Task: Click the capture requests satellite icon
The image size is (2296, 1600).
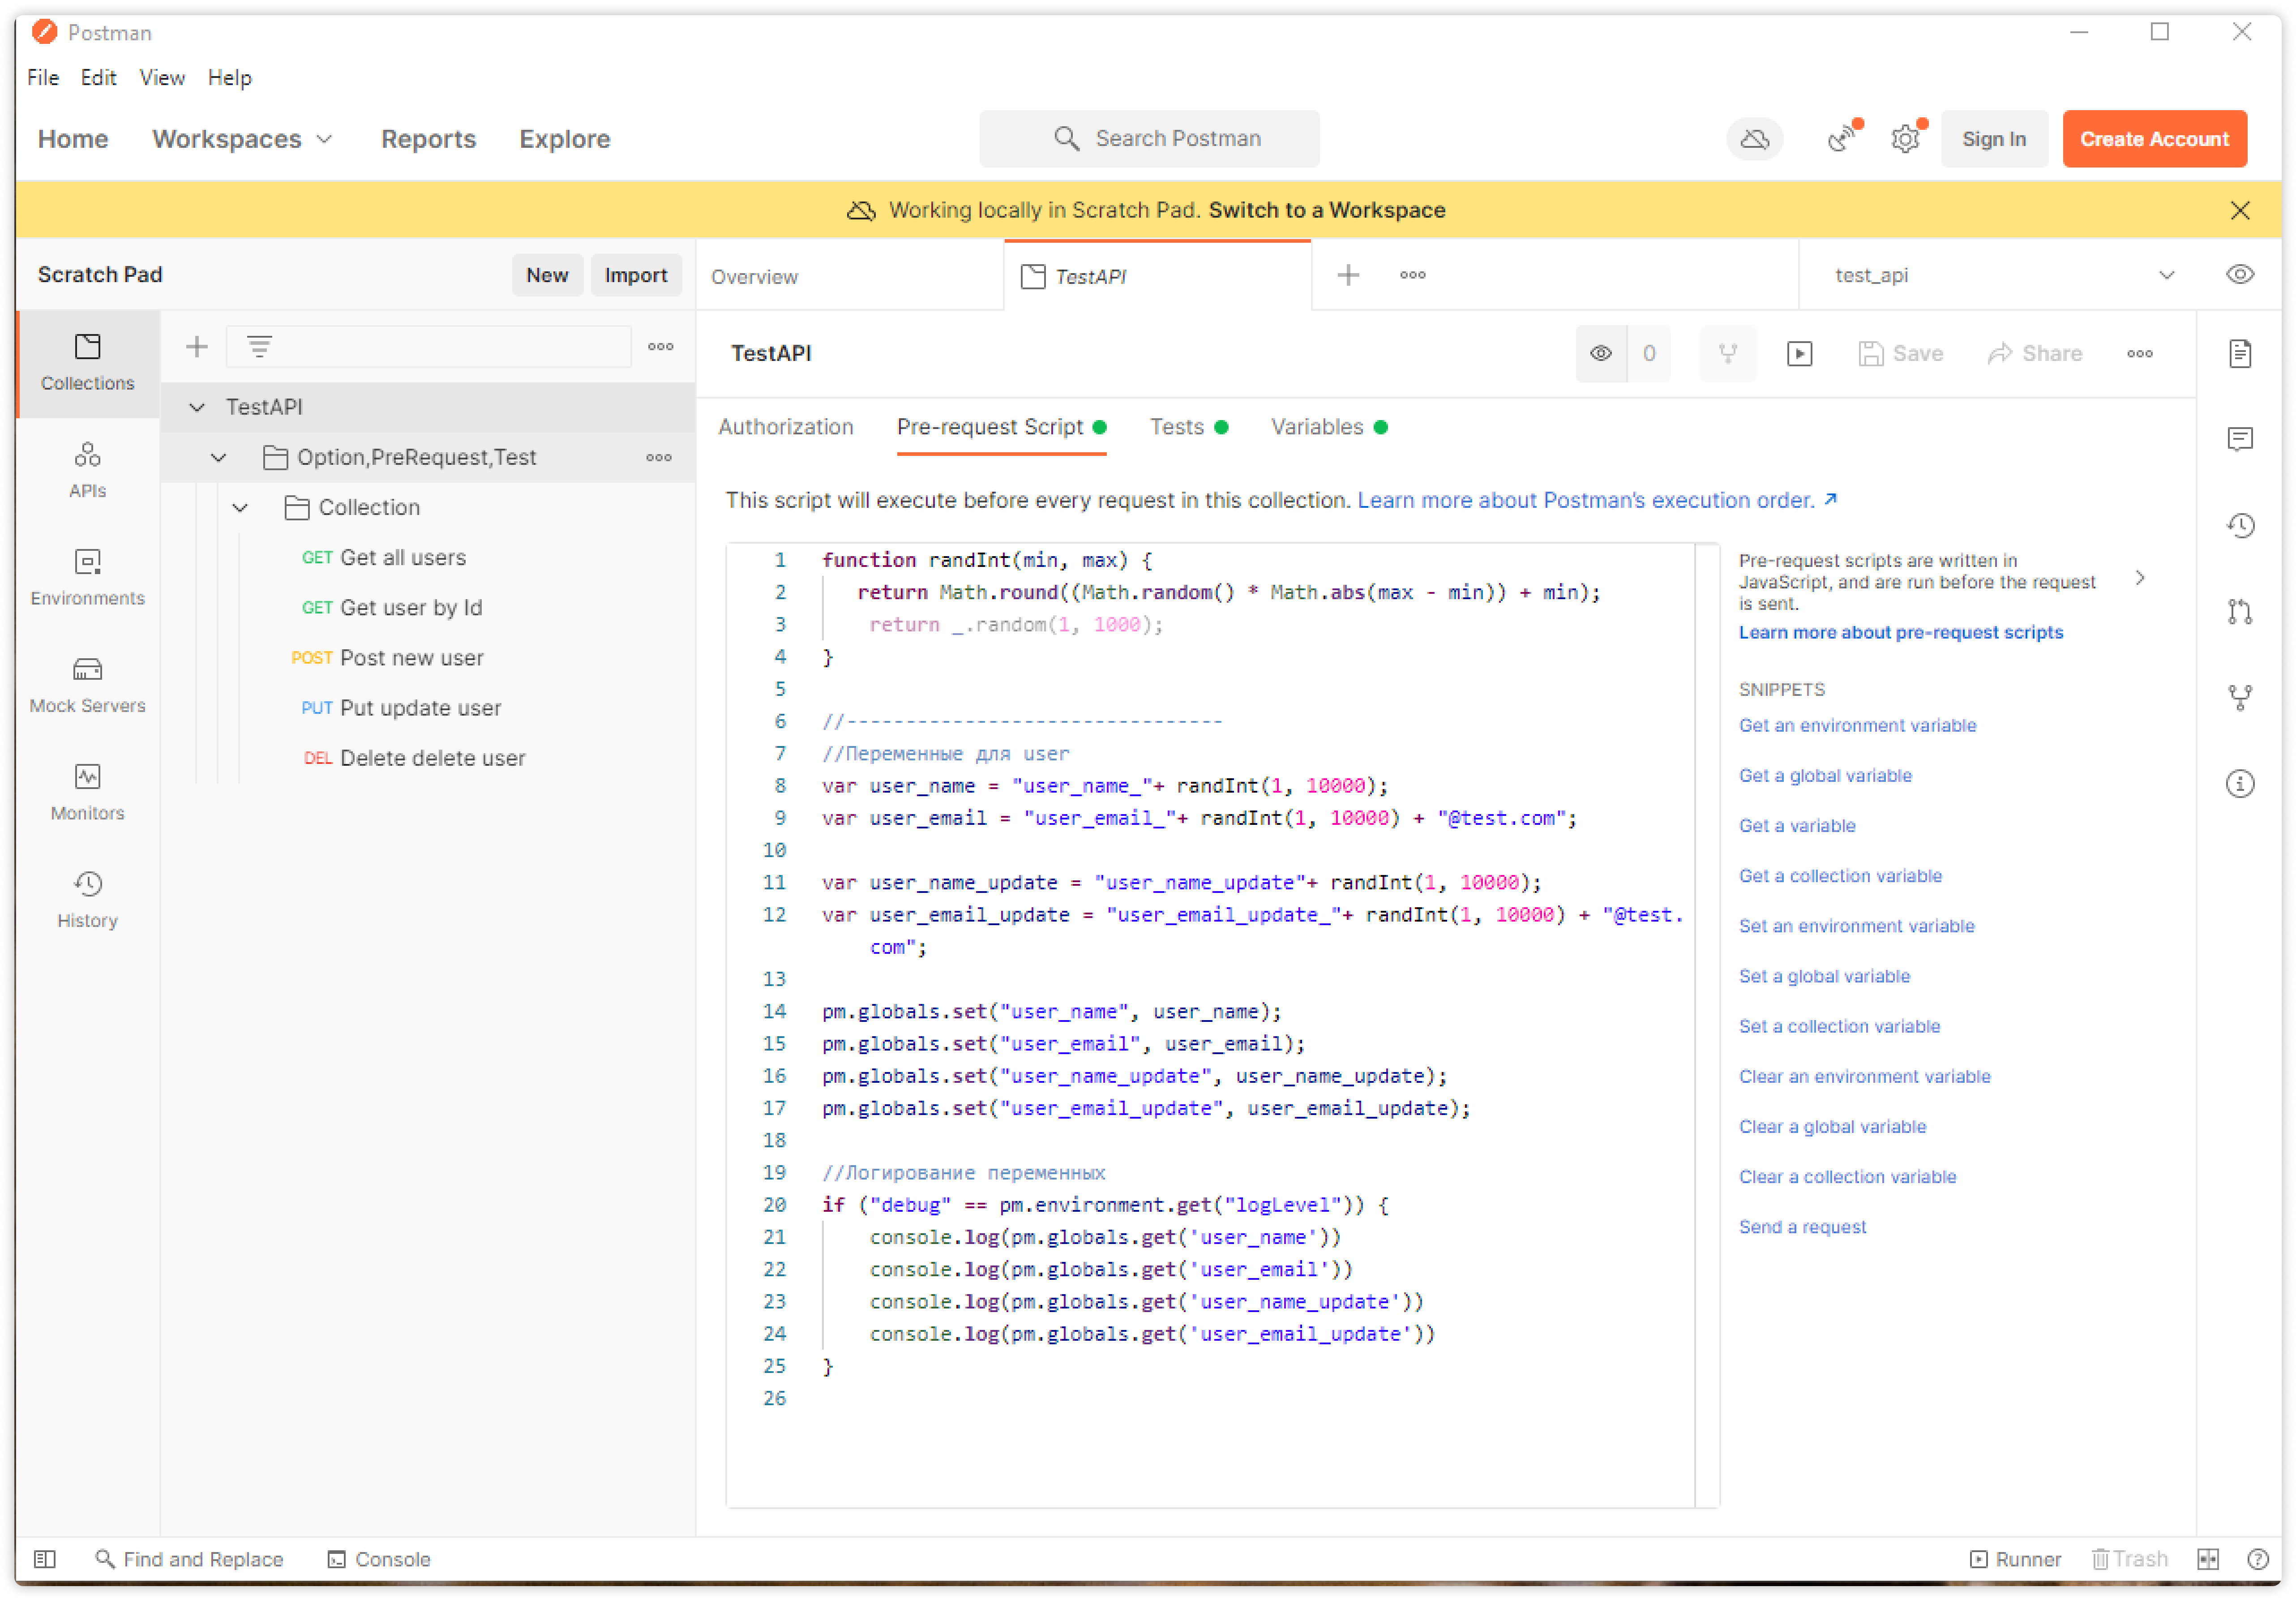Action: click(x=1842, y=139)
